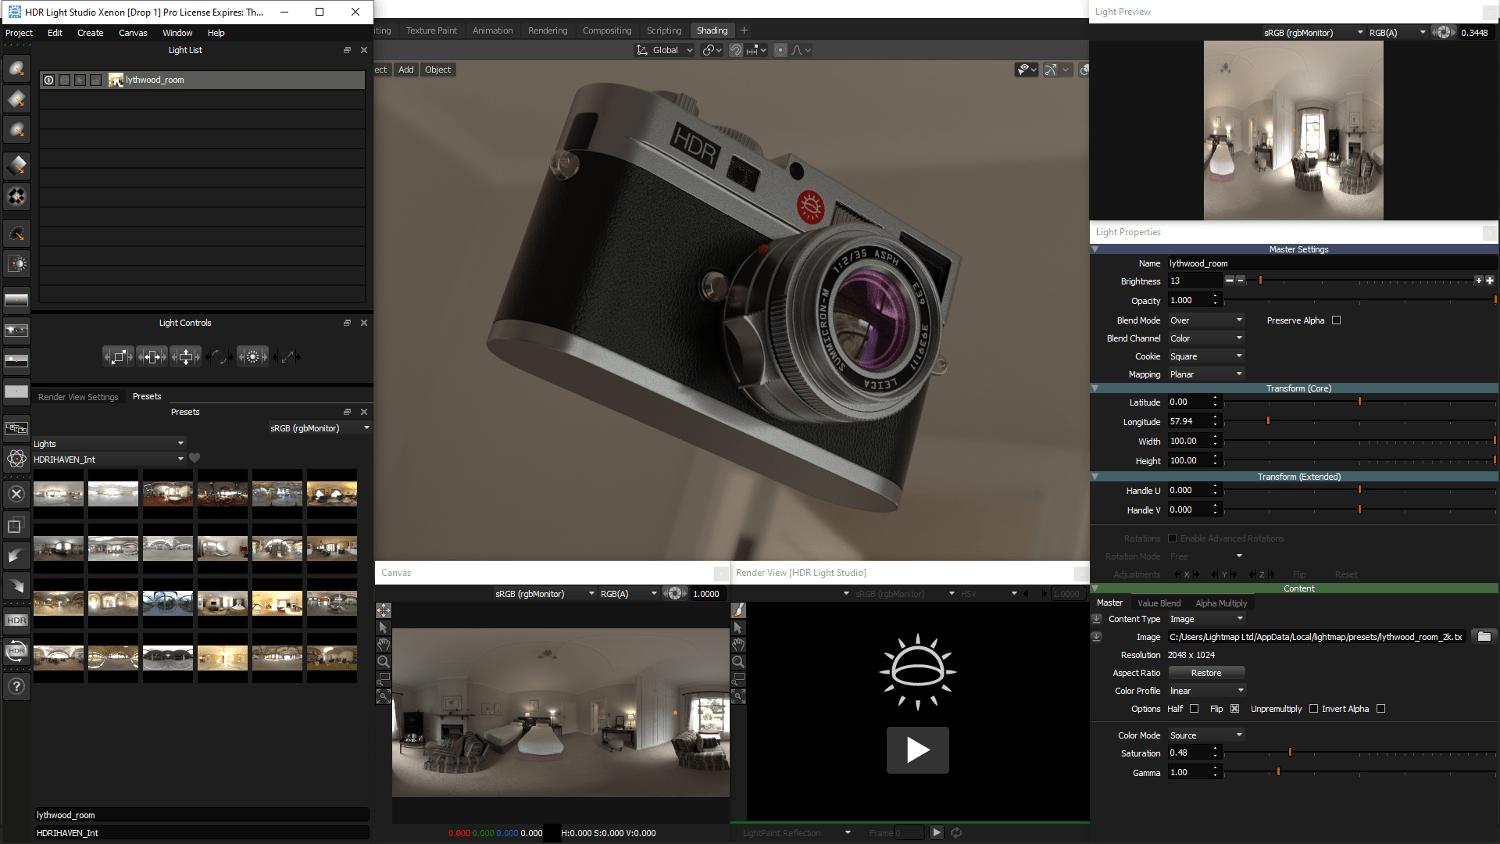This screenshot has width=1500, height=844.
Task: Click the Canvas exposure aperture icon
Action: pos(676,593)
